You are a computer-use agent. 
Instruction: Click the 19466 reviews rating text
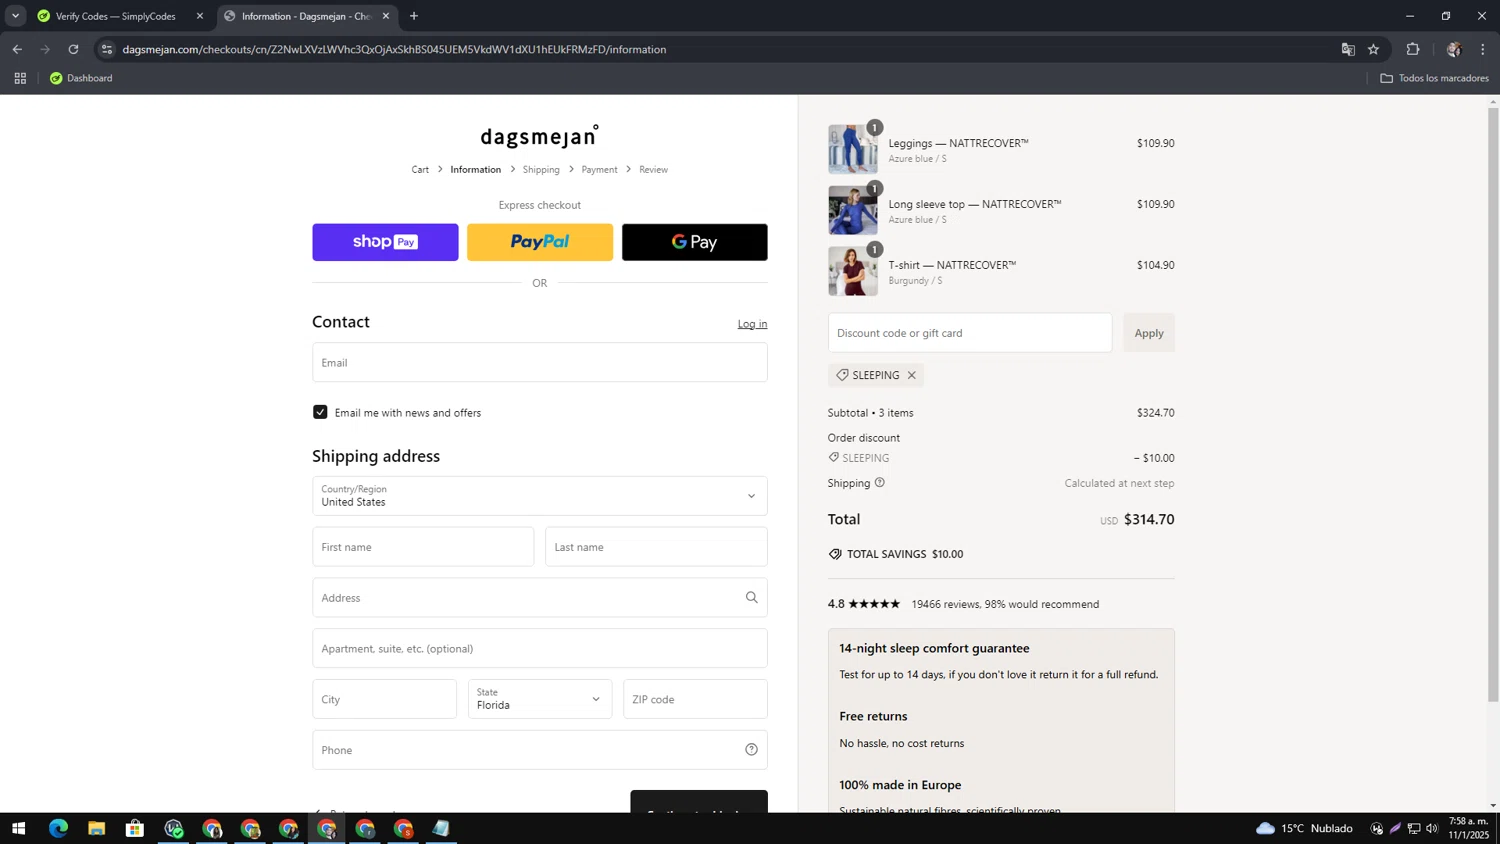point(1005,604)
